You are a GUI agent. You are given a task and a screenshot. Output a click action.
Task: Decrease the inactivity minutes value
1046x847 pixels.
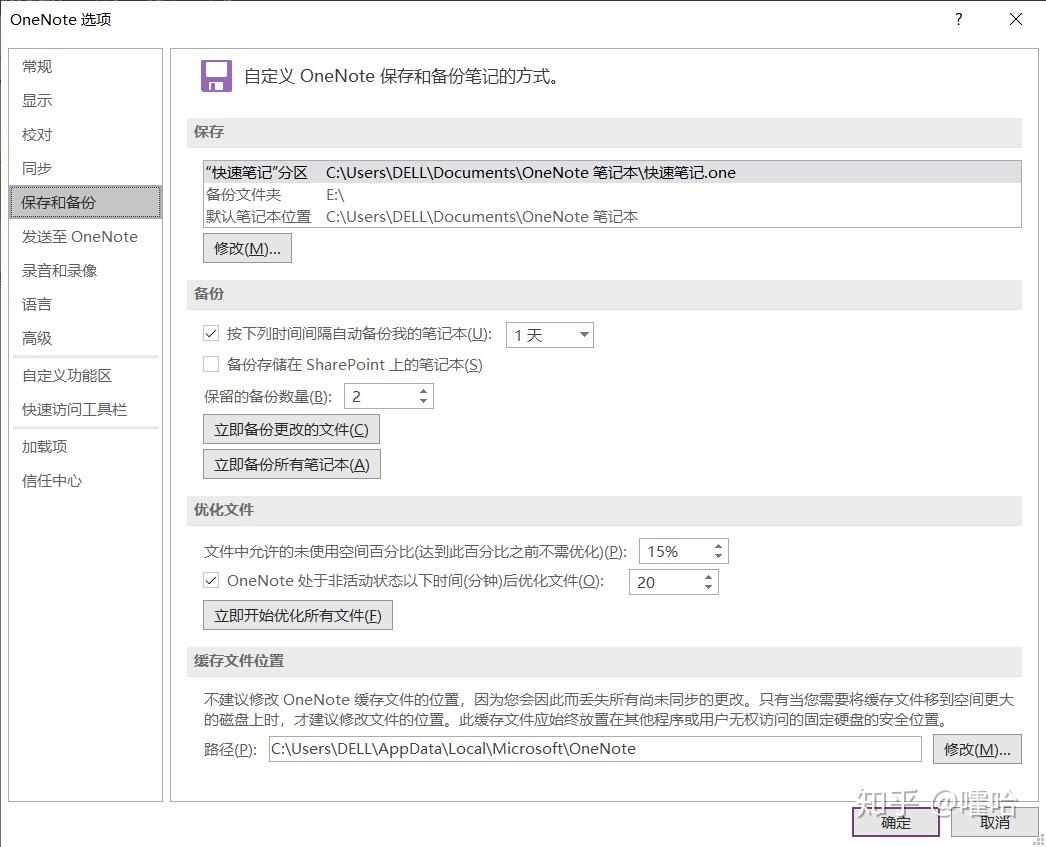[708, 588]
